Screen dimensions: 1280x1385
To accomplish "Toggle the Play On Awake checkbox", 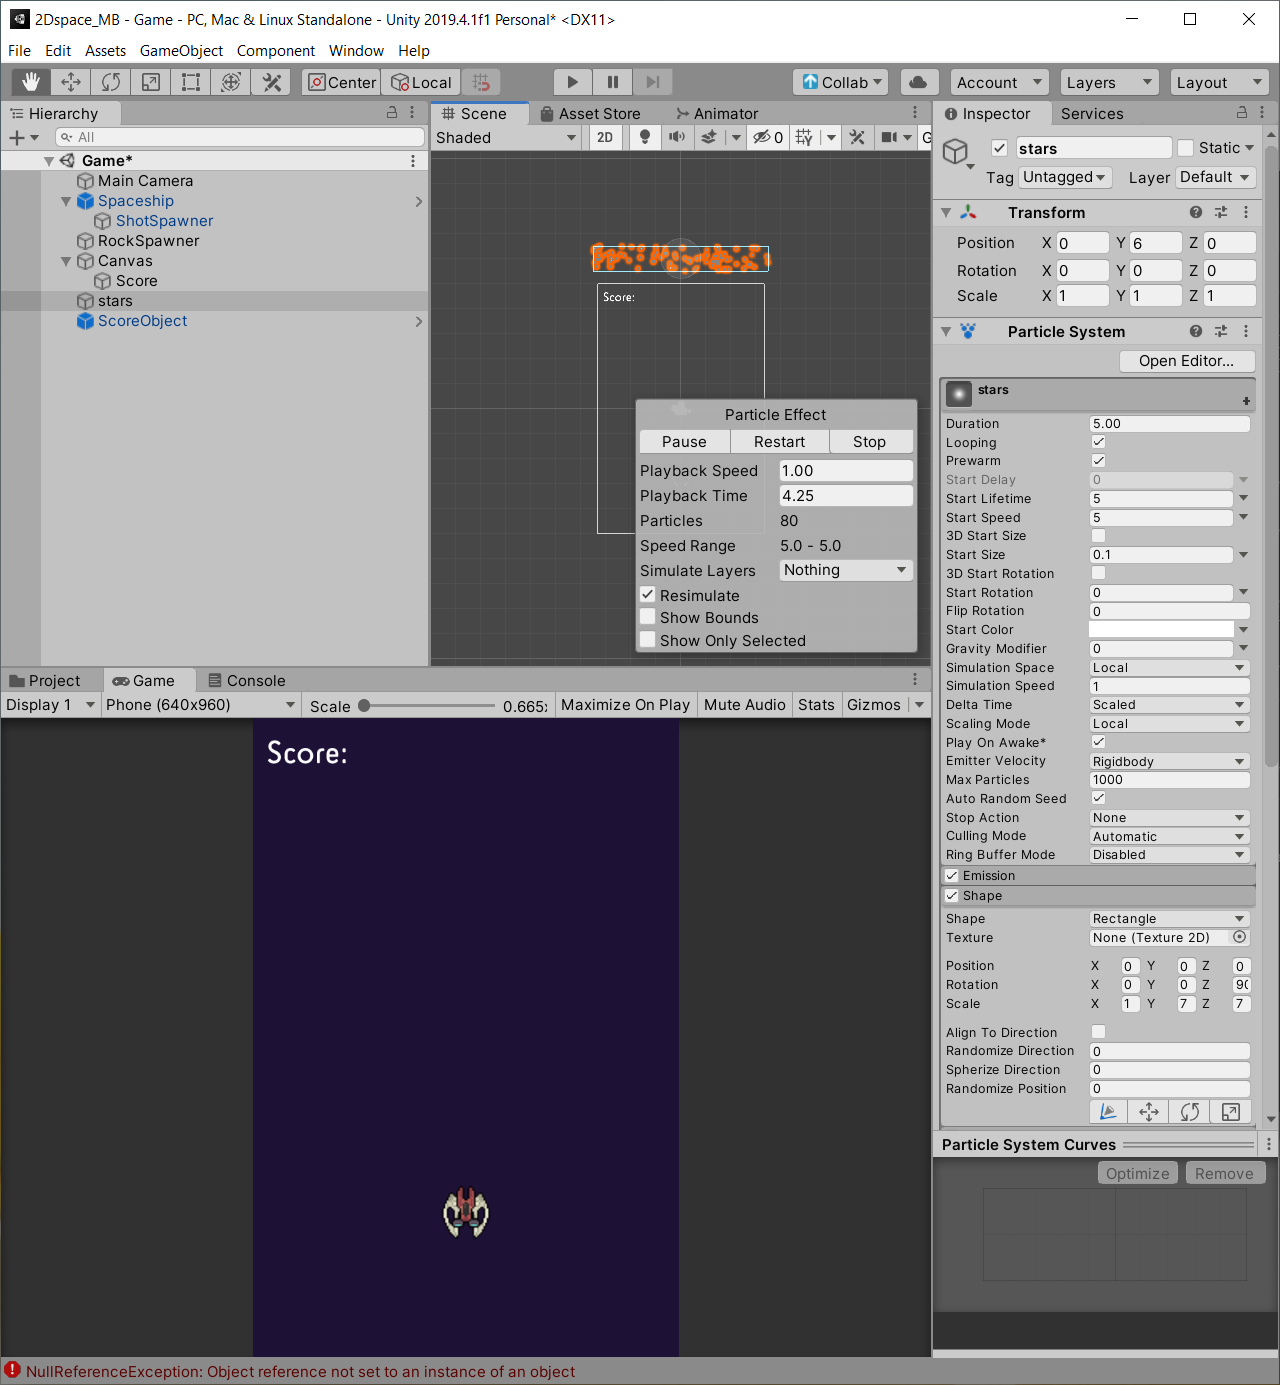I will 1098,742.
